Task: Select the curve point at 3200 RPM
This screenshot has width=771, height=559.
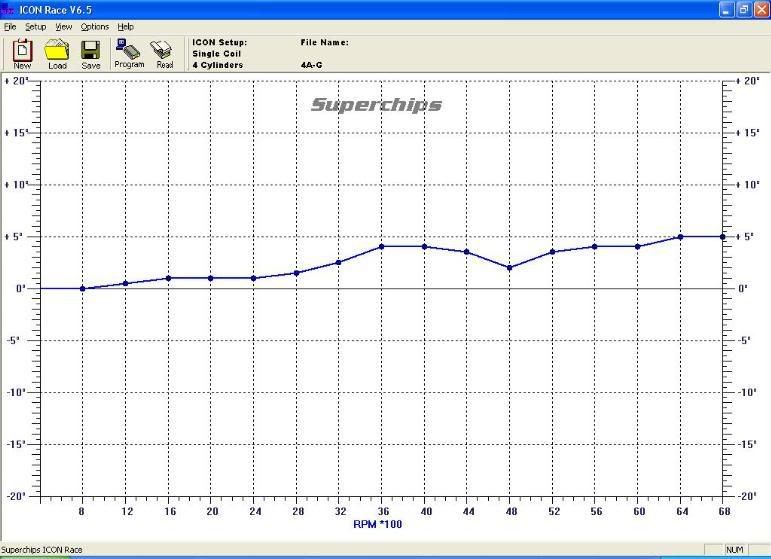Action: 338,263
